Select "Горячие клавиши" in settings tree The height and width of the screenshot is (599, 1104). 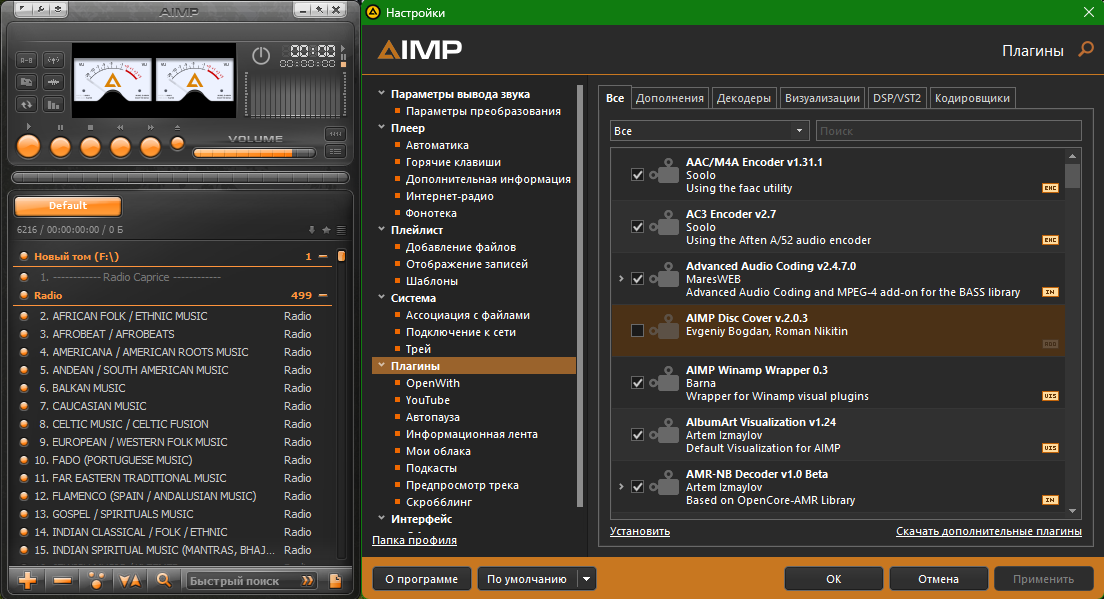pyautogui.click(x=453, y=162)
